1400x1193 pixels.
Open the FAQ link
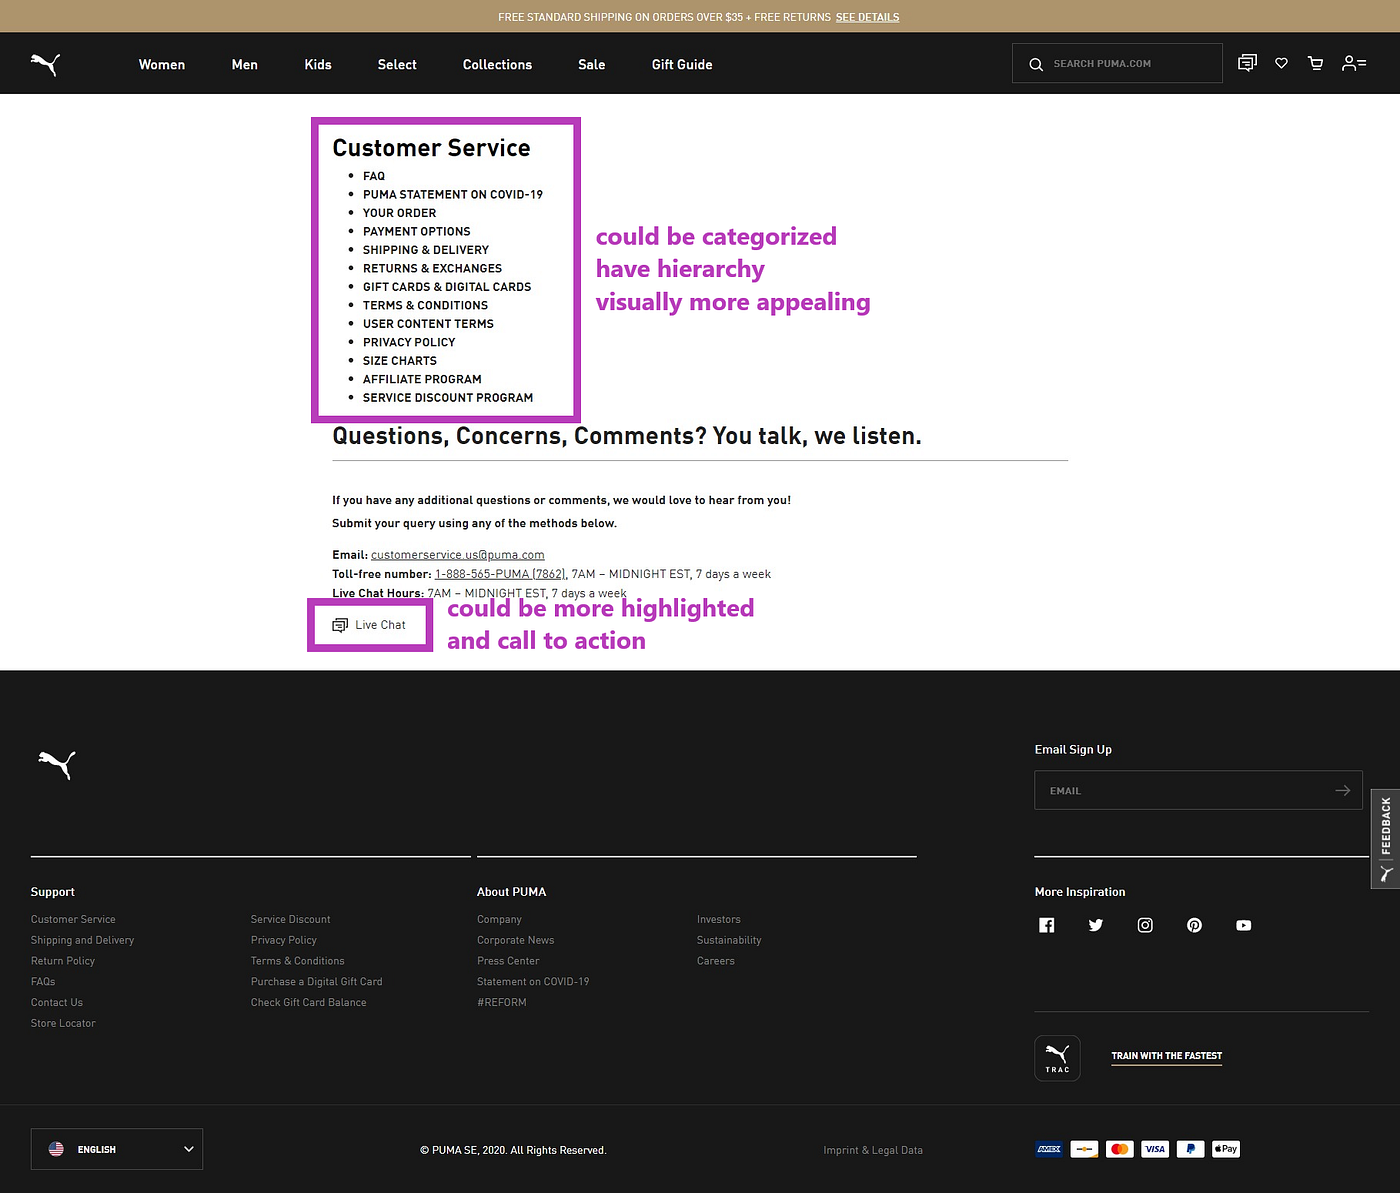click(374, 176)
